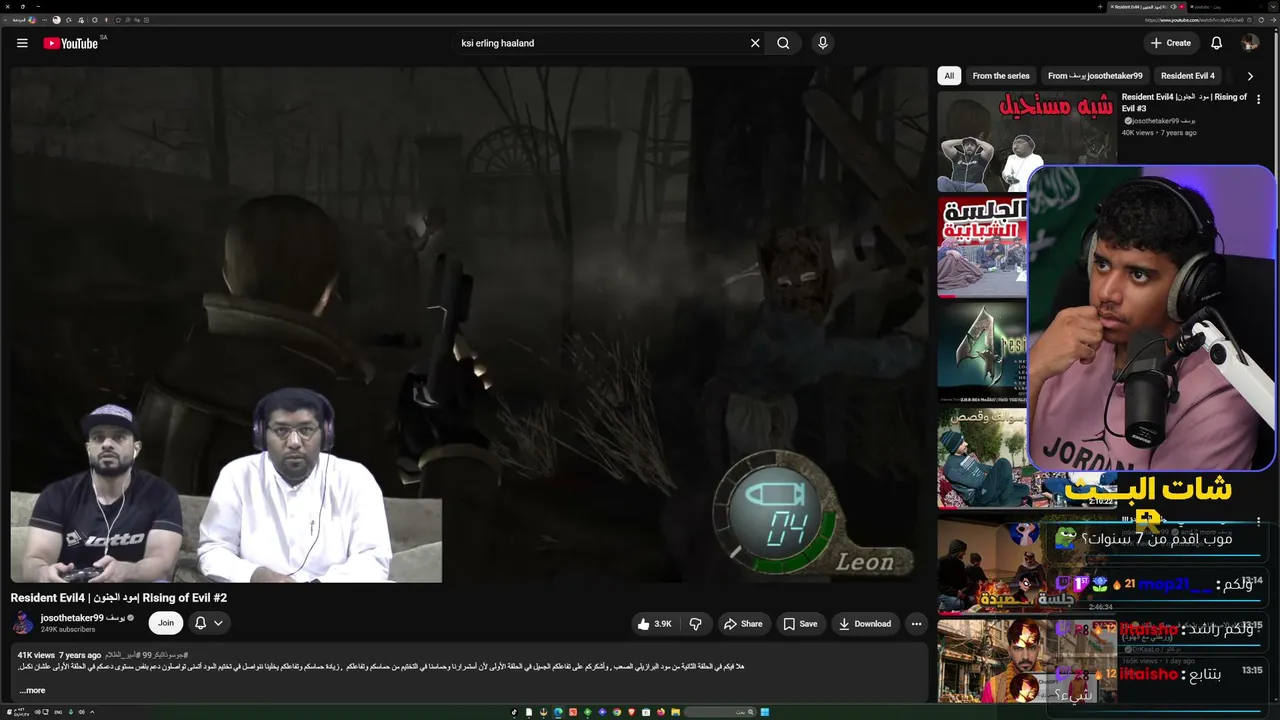Open the YouTube guide hamburger menu

click(x=22, y=43)
